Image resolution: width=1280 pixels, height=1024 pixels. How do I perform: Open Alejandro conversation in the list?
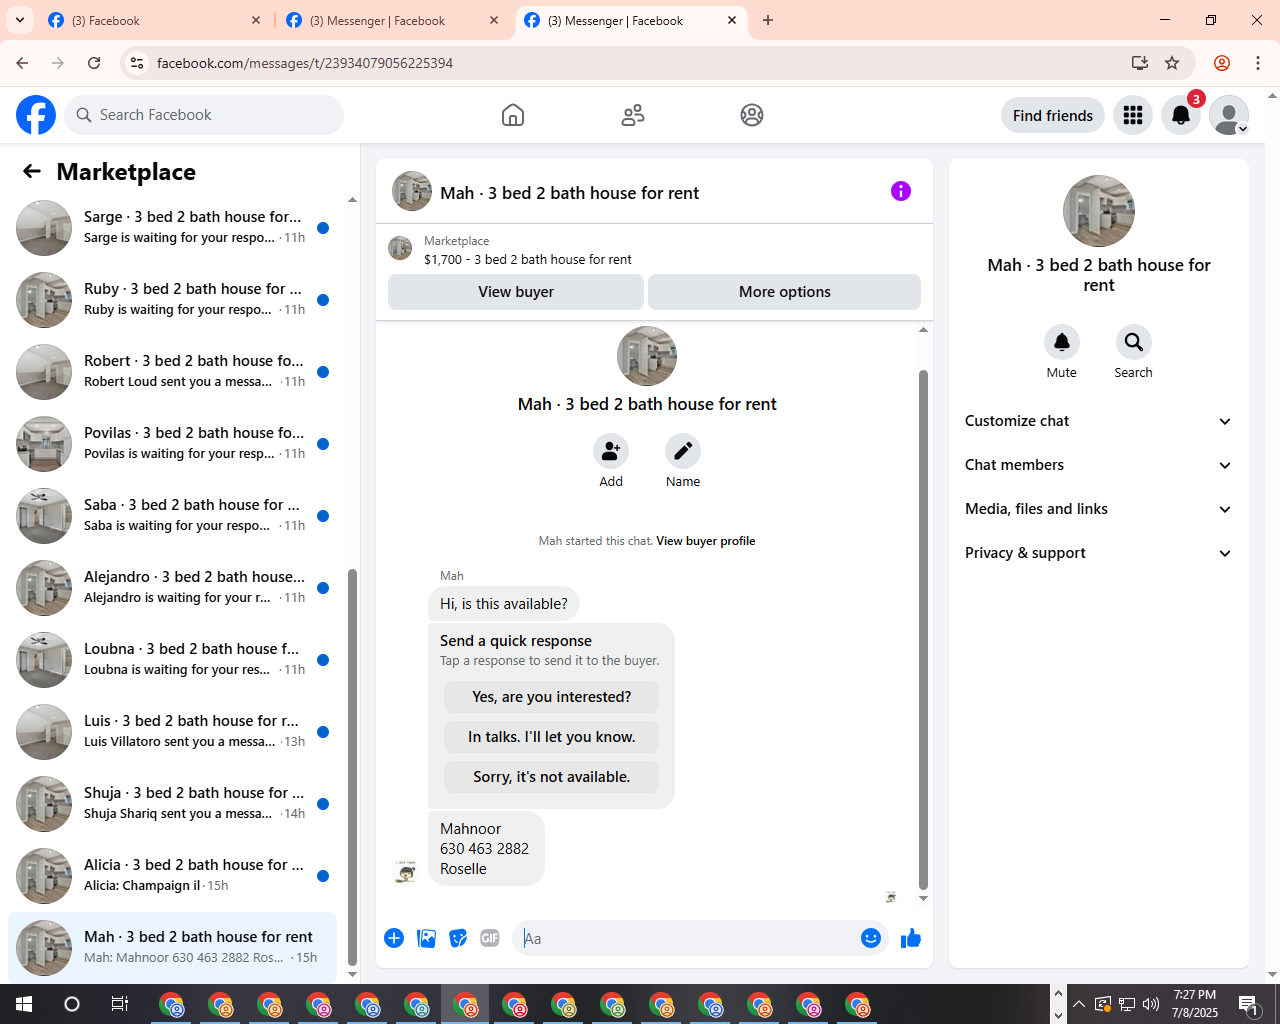(x=172, y=588)
